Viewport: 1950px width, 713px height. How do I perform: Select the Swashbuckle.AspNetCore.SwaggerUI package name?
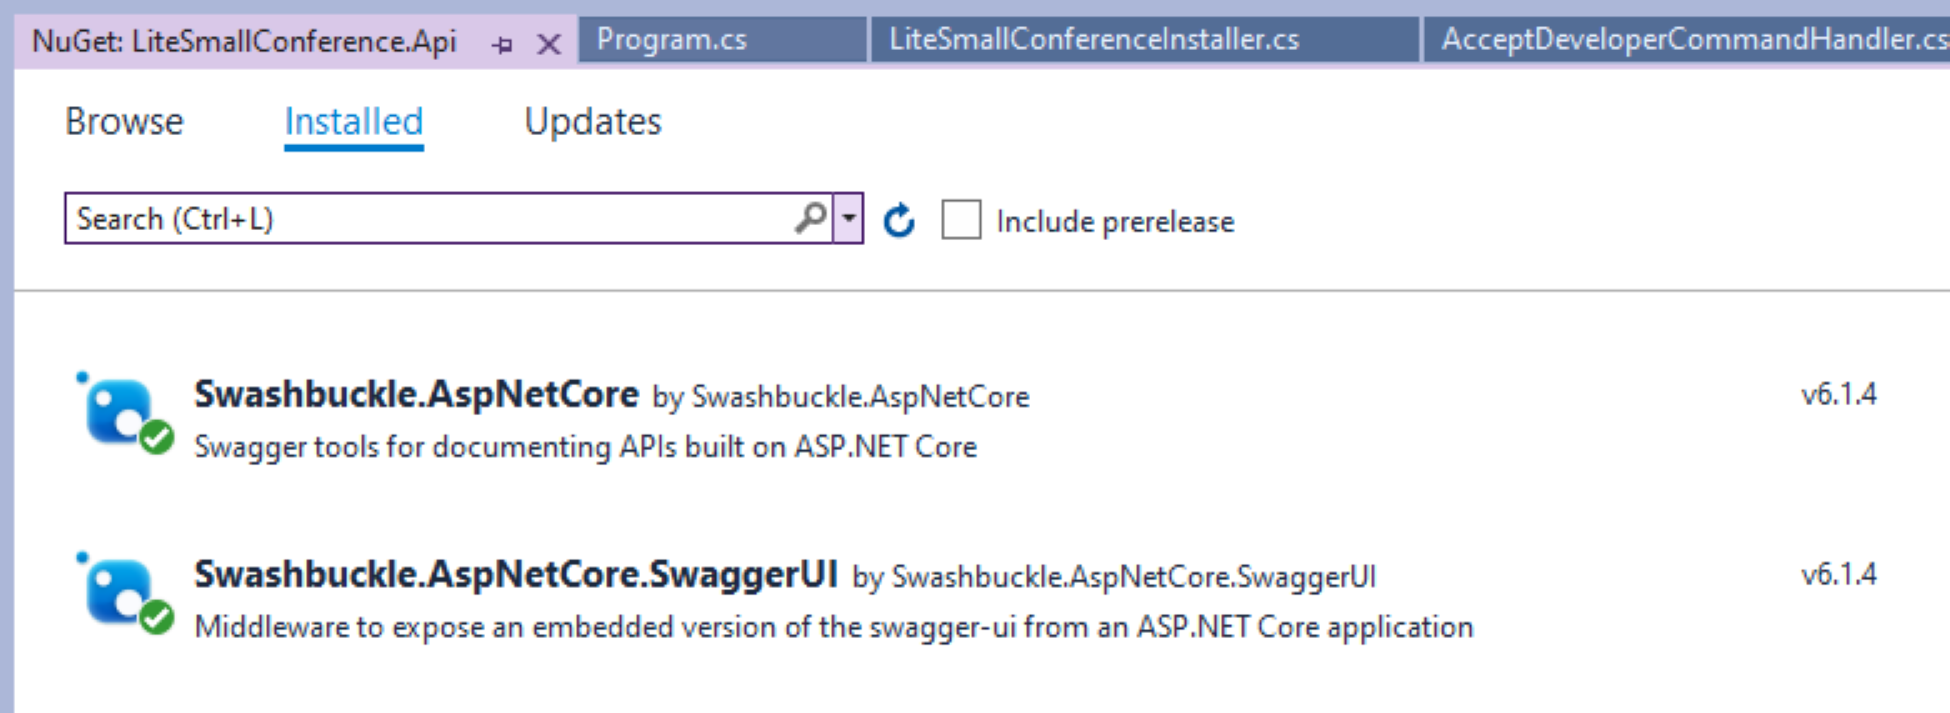pos(516,574)
